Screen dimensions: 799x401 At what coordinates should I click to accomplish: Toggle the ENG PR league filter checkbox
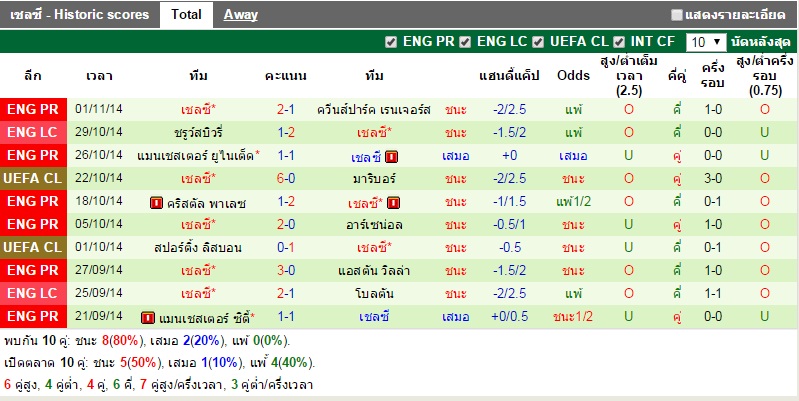(x=391, y=42)
